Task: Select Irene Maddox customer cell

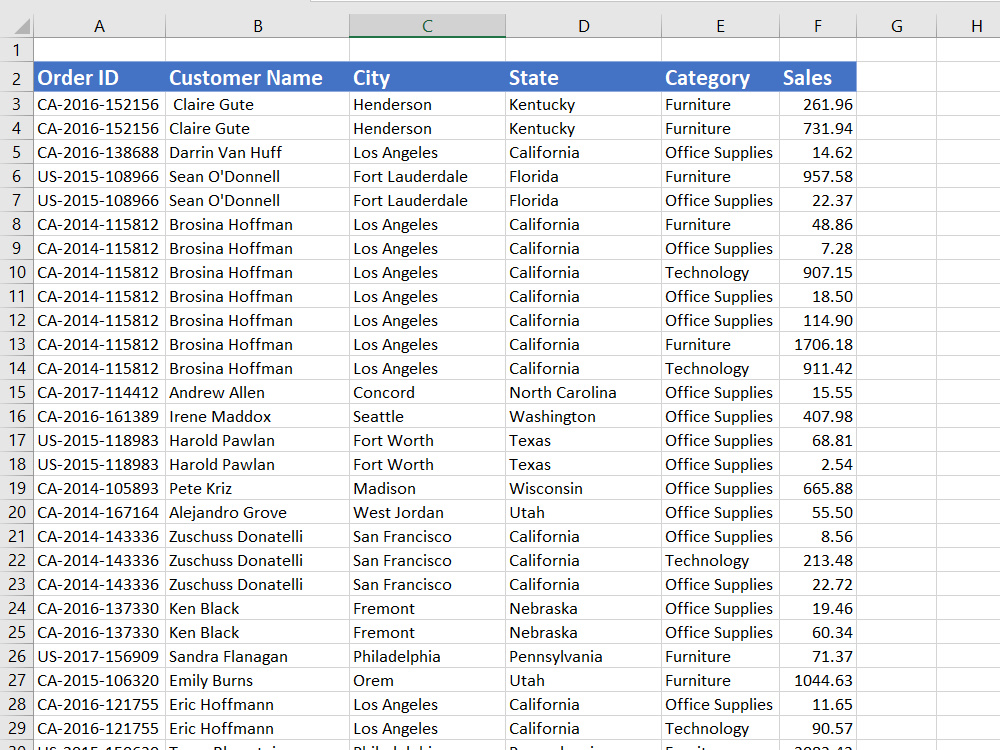Action: click(258, 417)
